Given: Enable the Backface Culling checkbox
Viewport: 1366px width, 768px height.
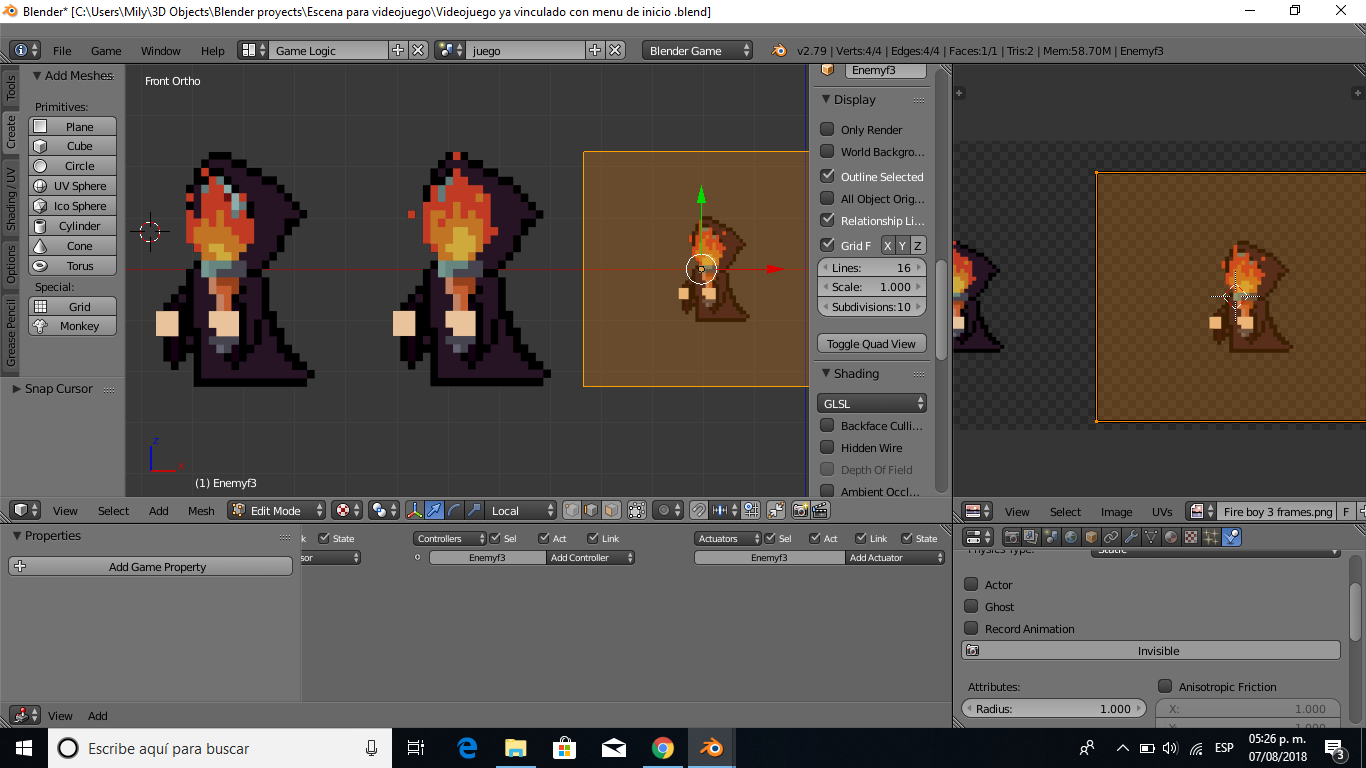Looking at the screenshot, I should [827, 425].
